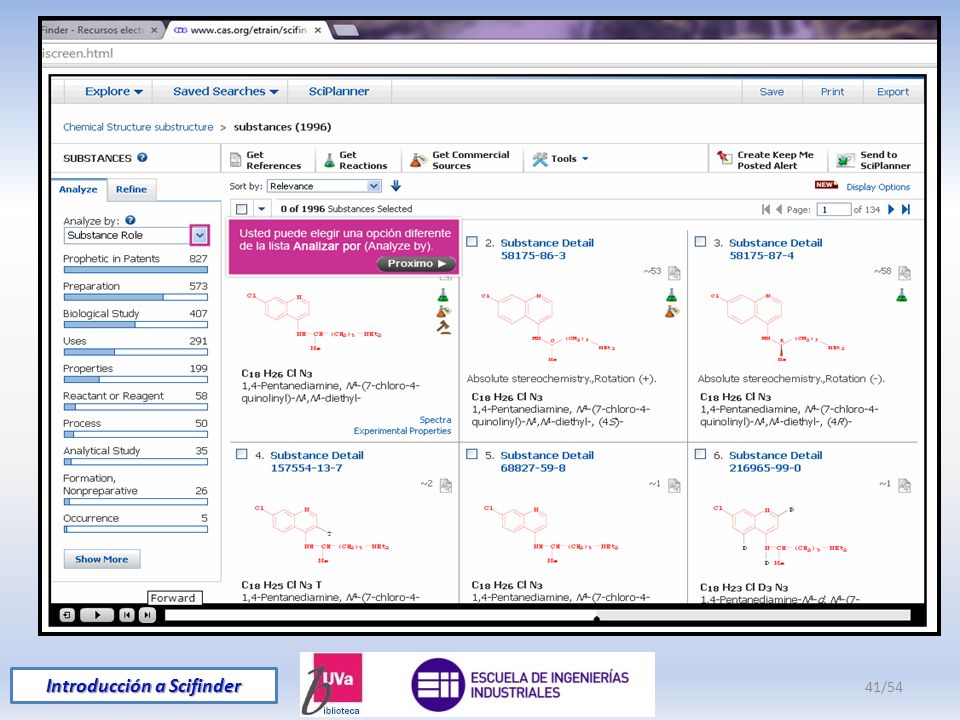This screenshot has height=720, width=960.
Task: Open the Saved Searches dropdown menu
Action: (x=225, y=91)
